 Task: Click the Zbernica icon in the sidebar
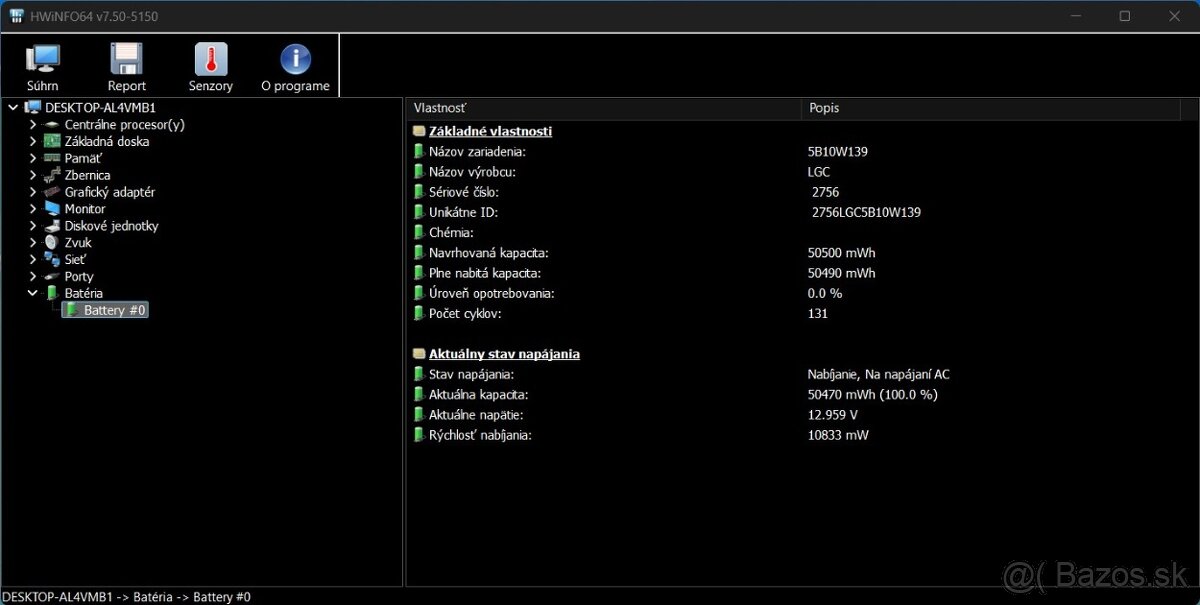pyautogui.click(x=53, y=174)
